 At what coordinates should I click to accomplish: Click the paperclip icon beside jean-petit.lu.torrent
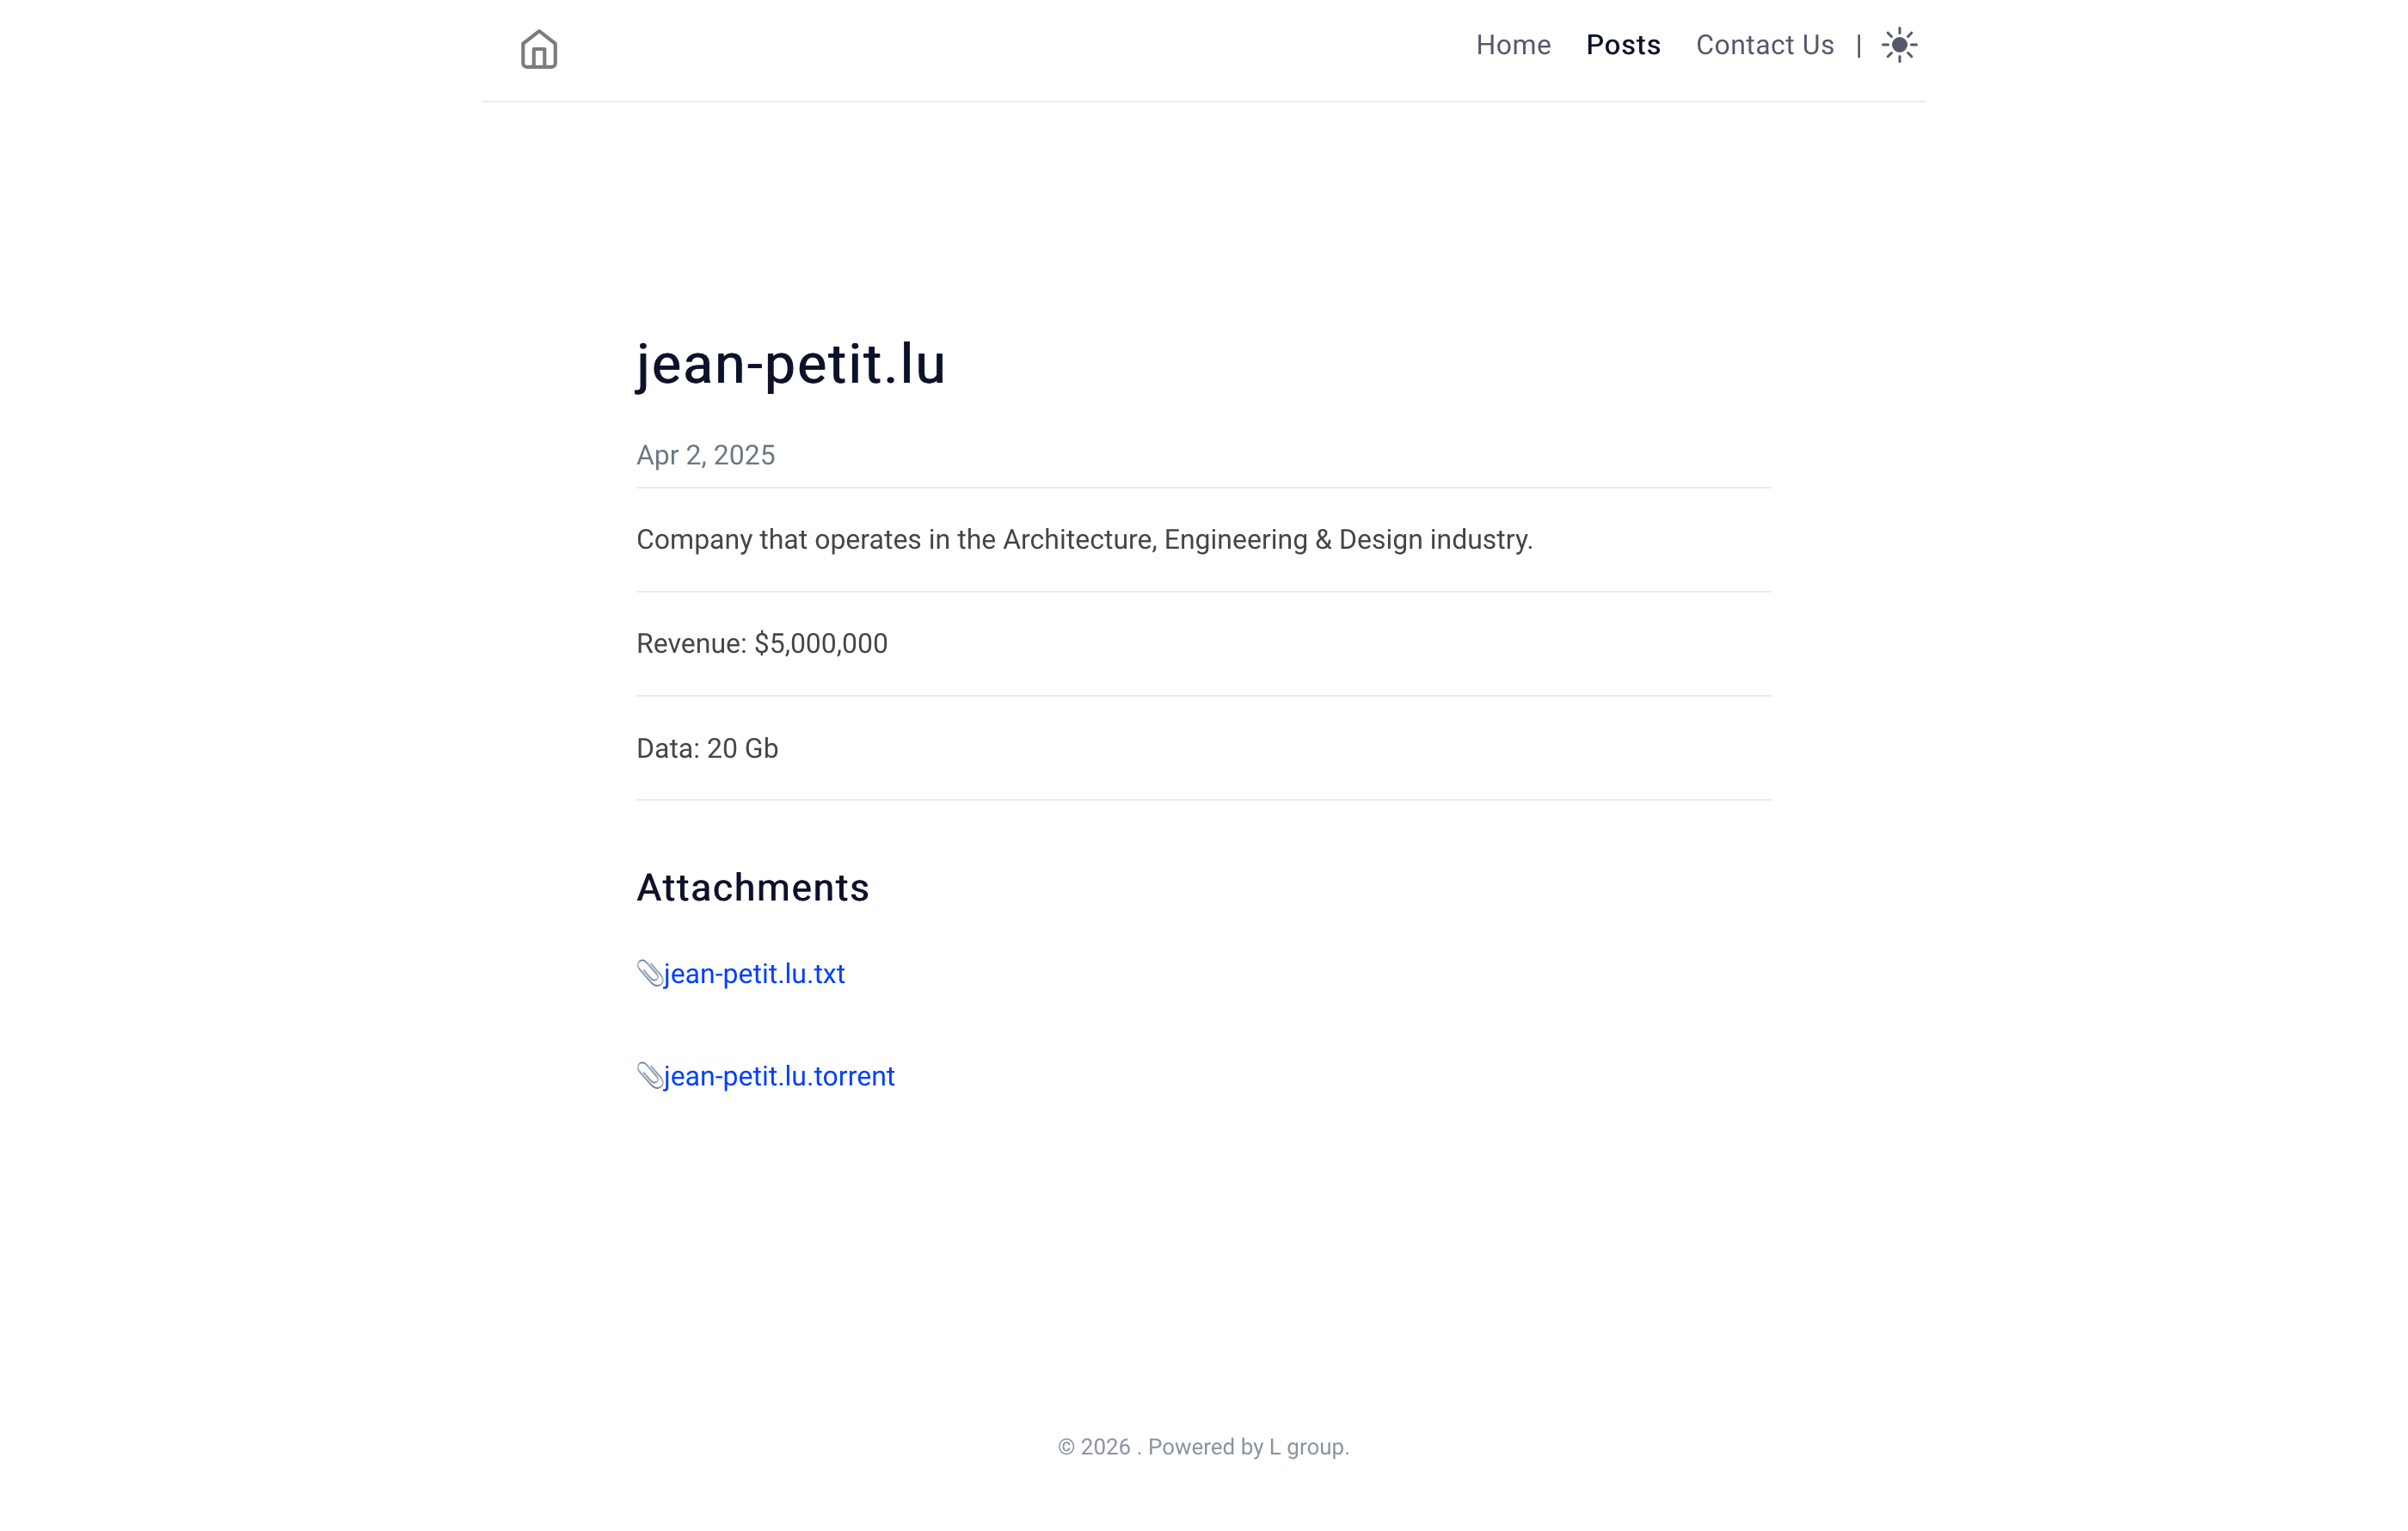tap(650, 1076)
